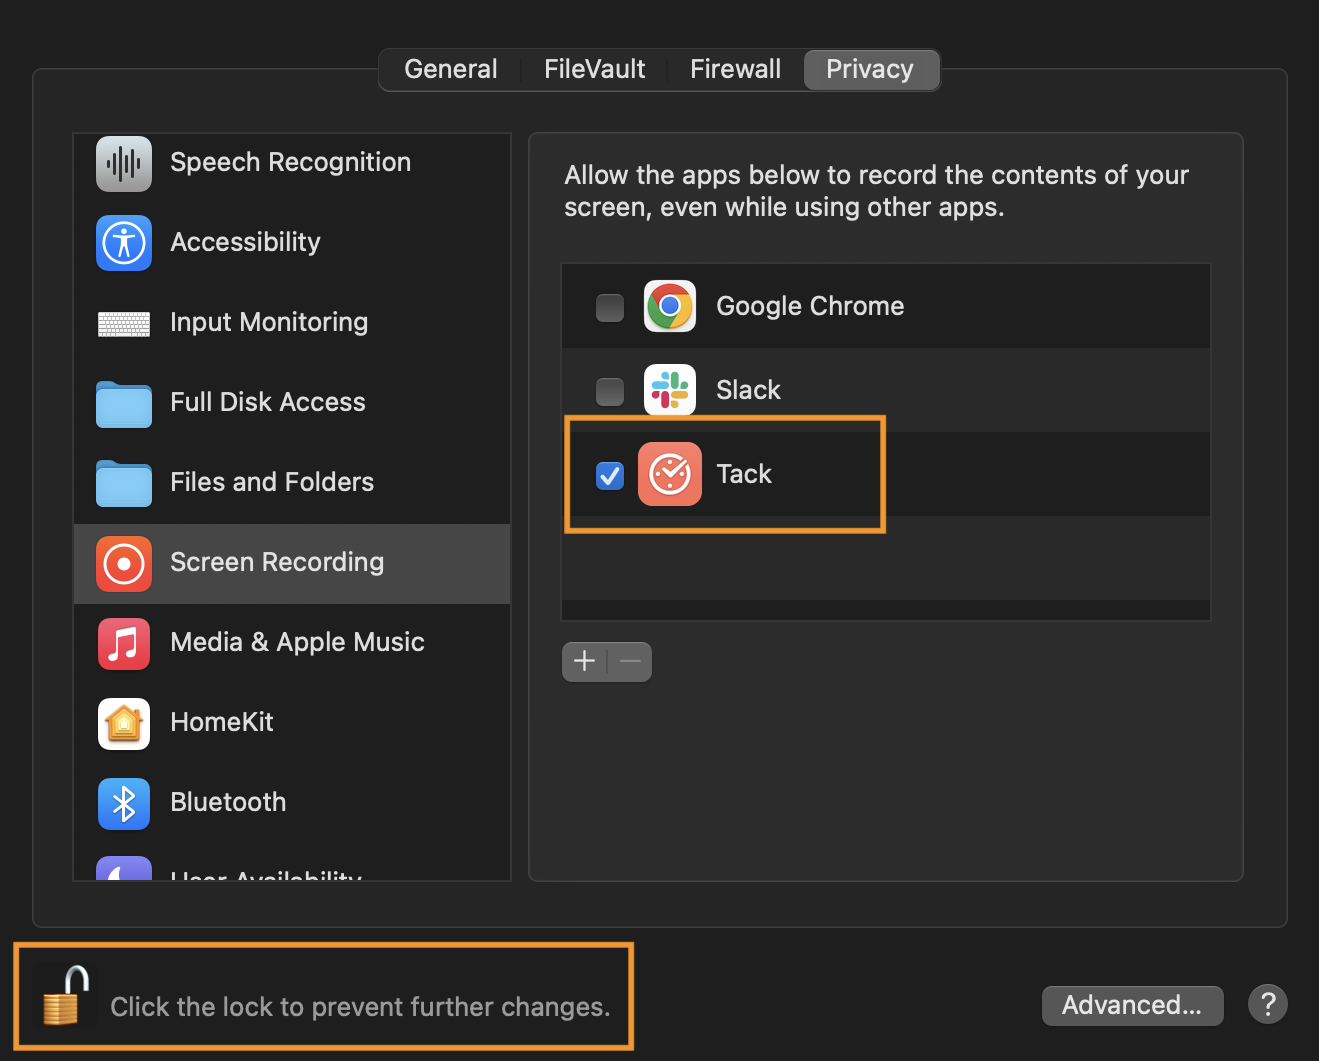Click the Google Chrome app icon
This screenshot has width=1319, height=1061.
click(x=670, y=306)
